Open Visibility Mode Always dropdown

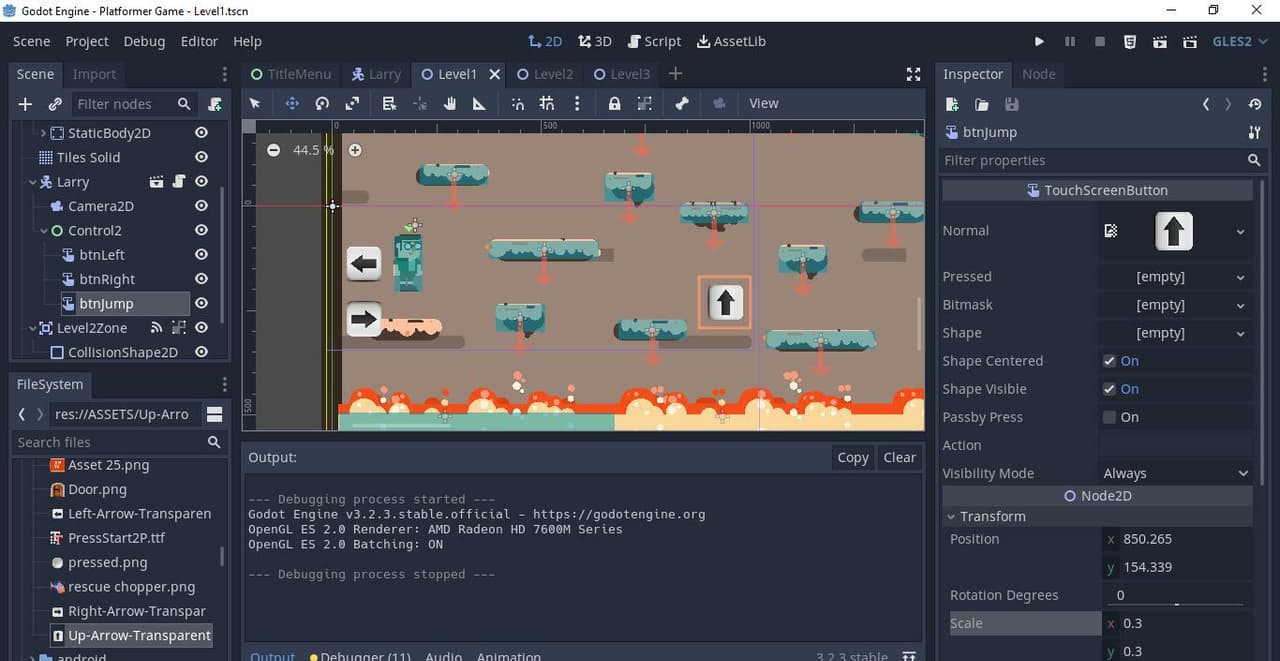(x=1176, y=473)
